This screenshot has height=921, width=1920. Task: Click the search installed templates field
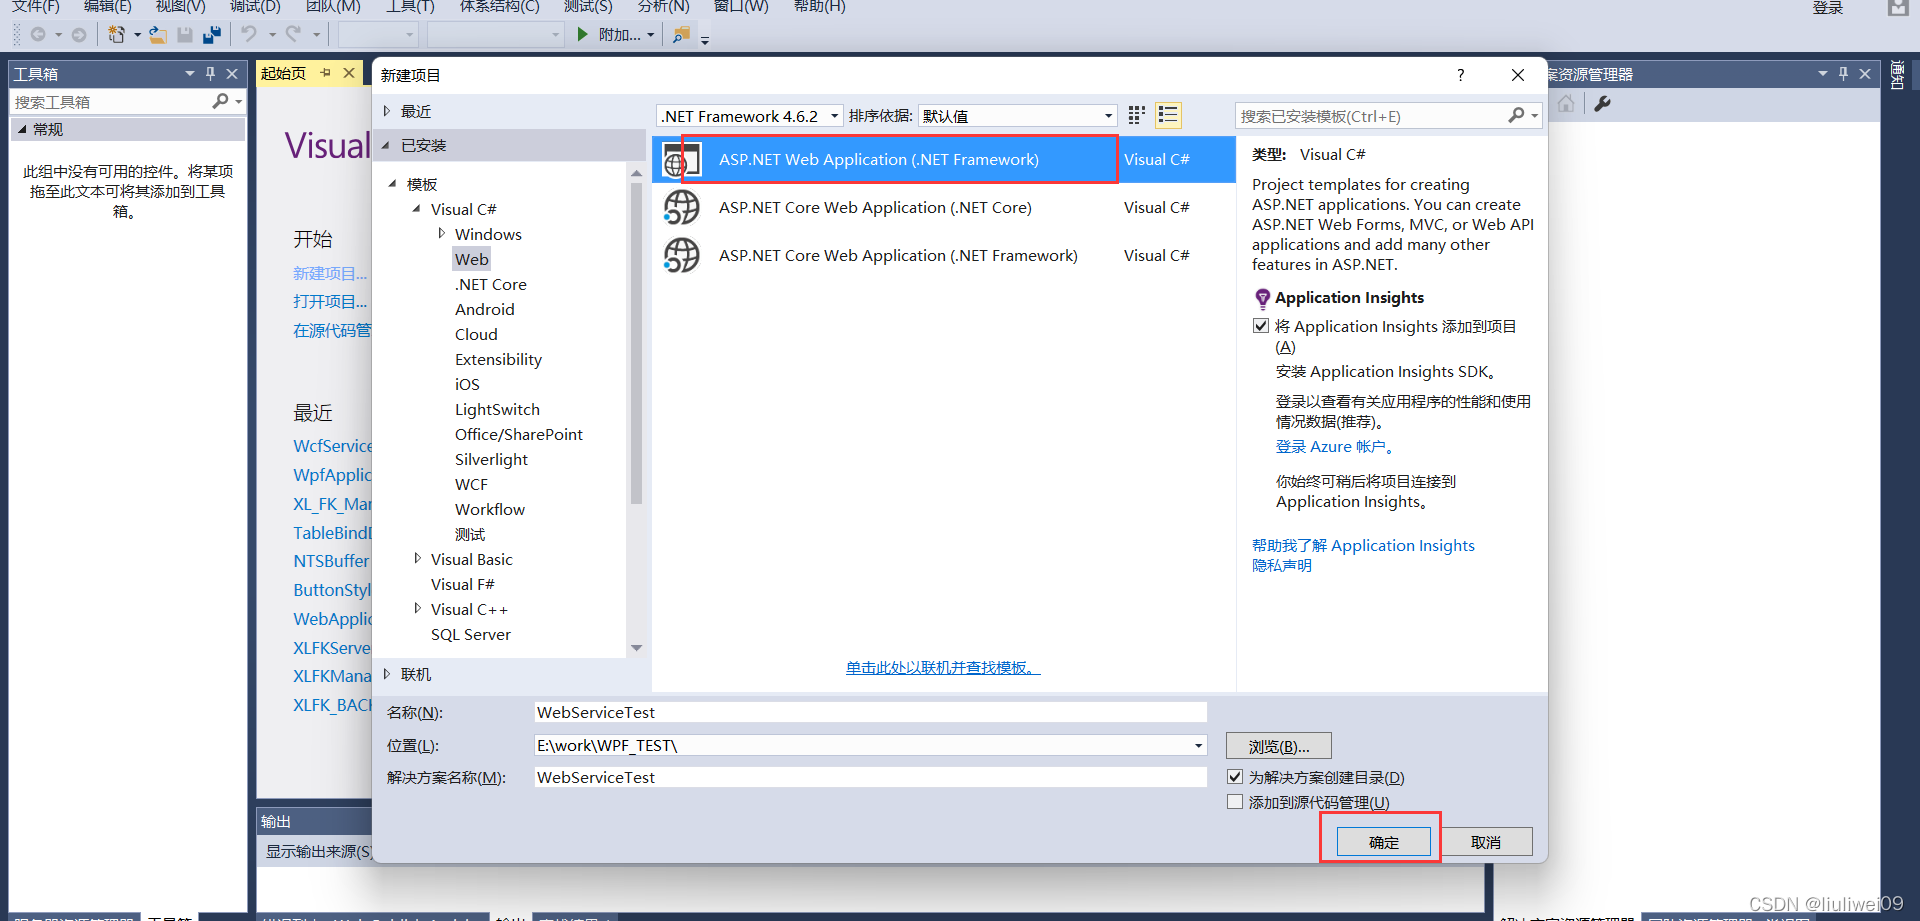1372,116
